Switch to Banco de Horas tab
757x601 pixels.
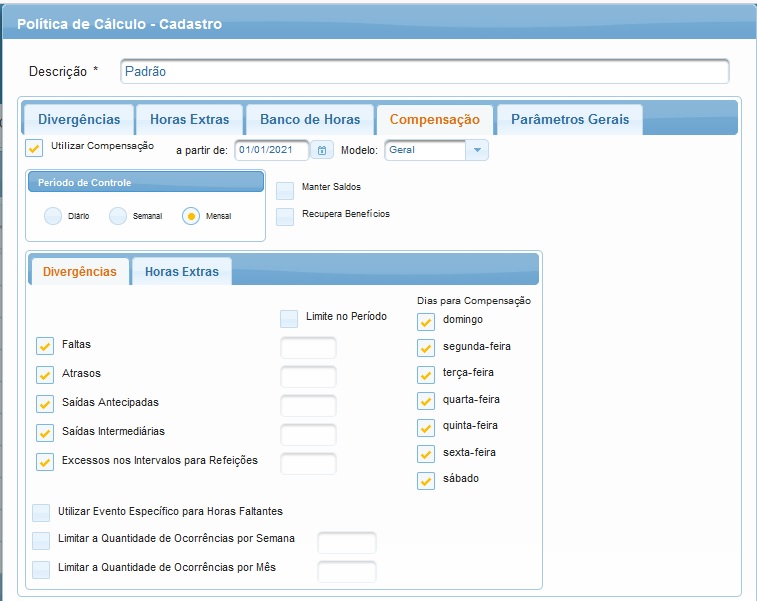click(310, 119)
